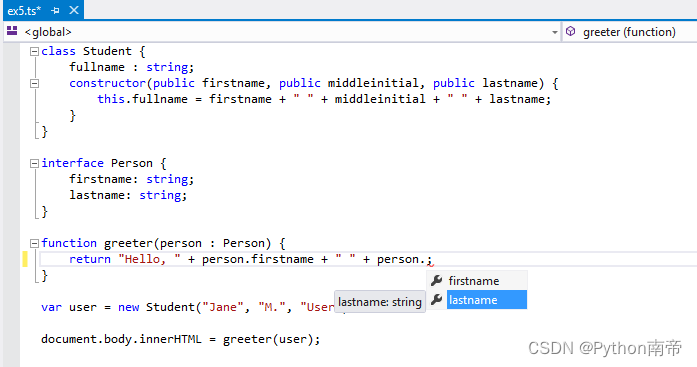Click the "Hello, " string literal
Screen dimensions: 697x367
[149, 259]
